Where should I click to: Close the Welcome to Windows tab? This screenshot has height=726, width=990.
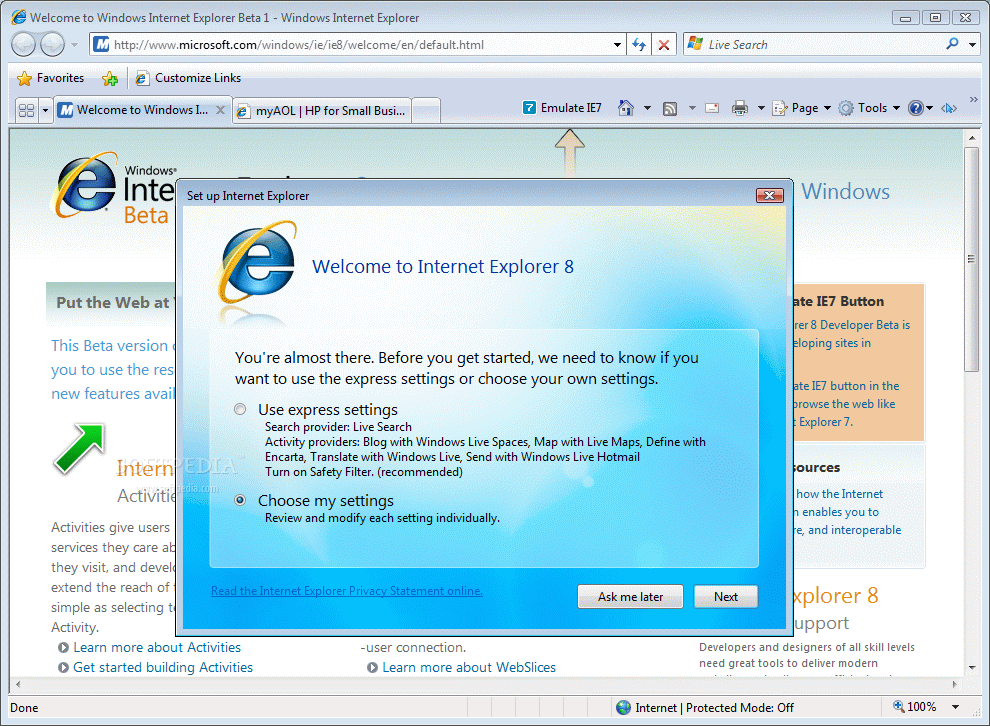(x=220, y=110)
